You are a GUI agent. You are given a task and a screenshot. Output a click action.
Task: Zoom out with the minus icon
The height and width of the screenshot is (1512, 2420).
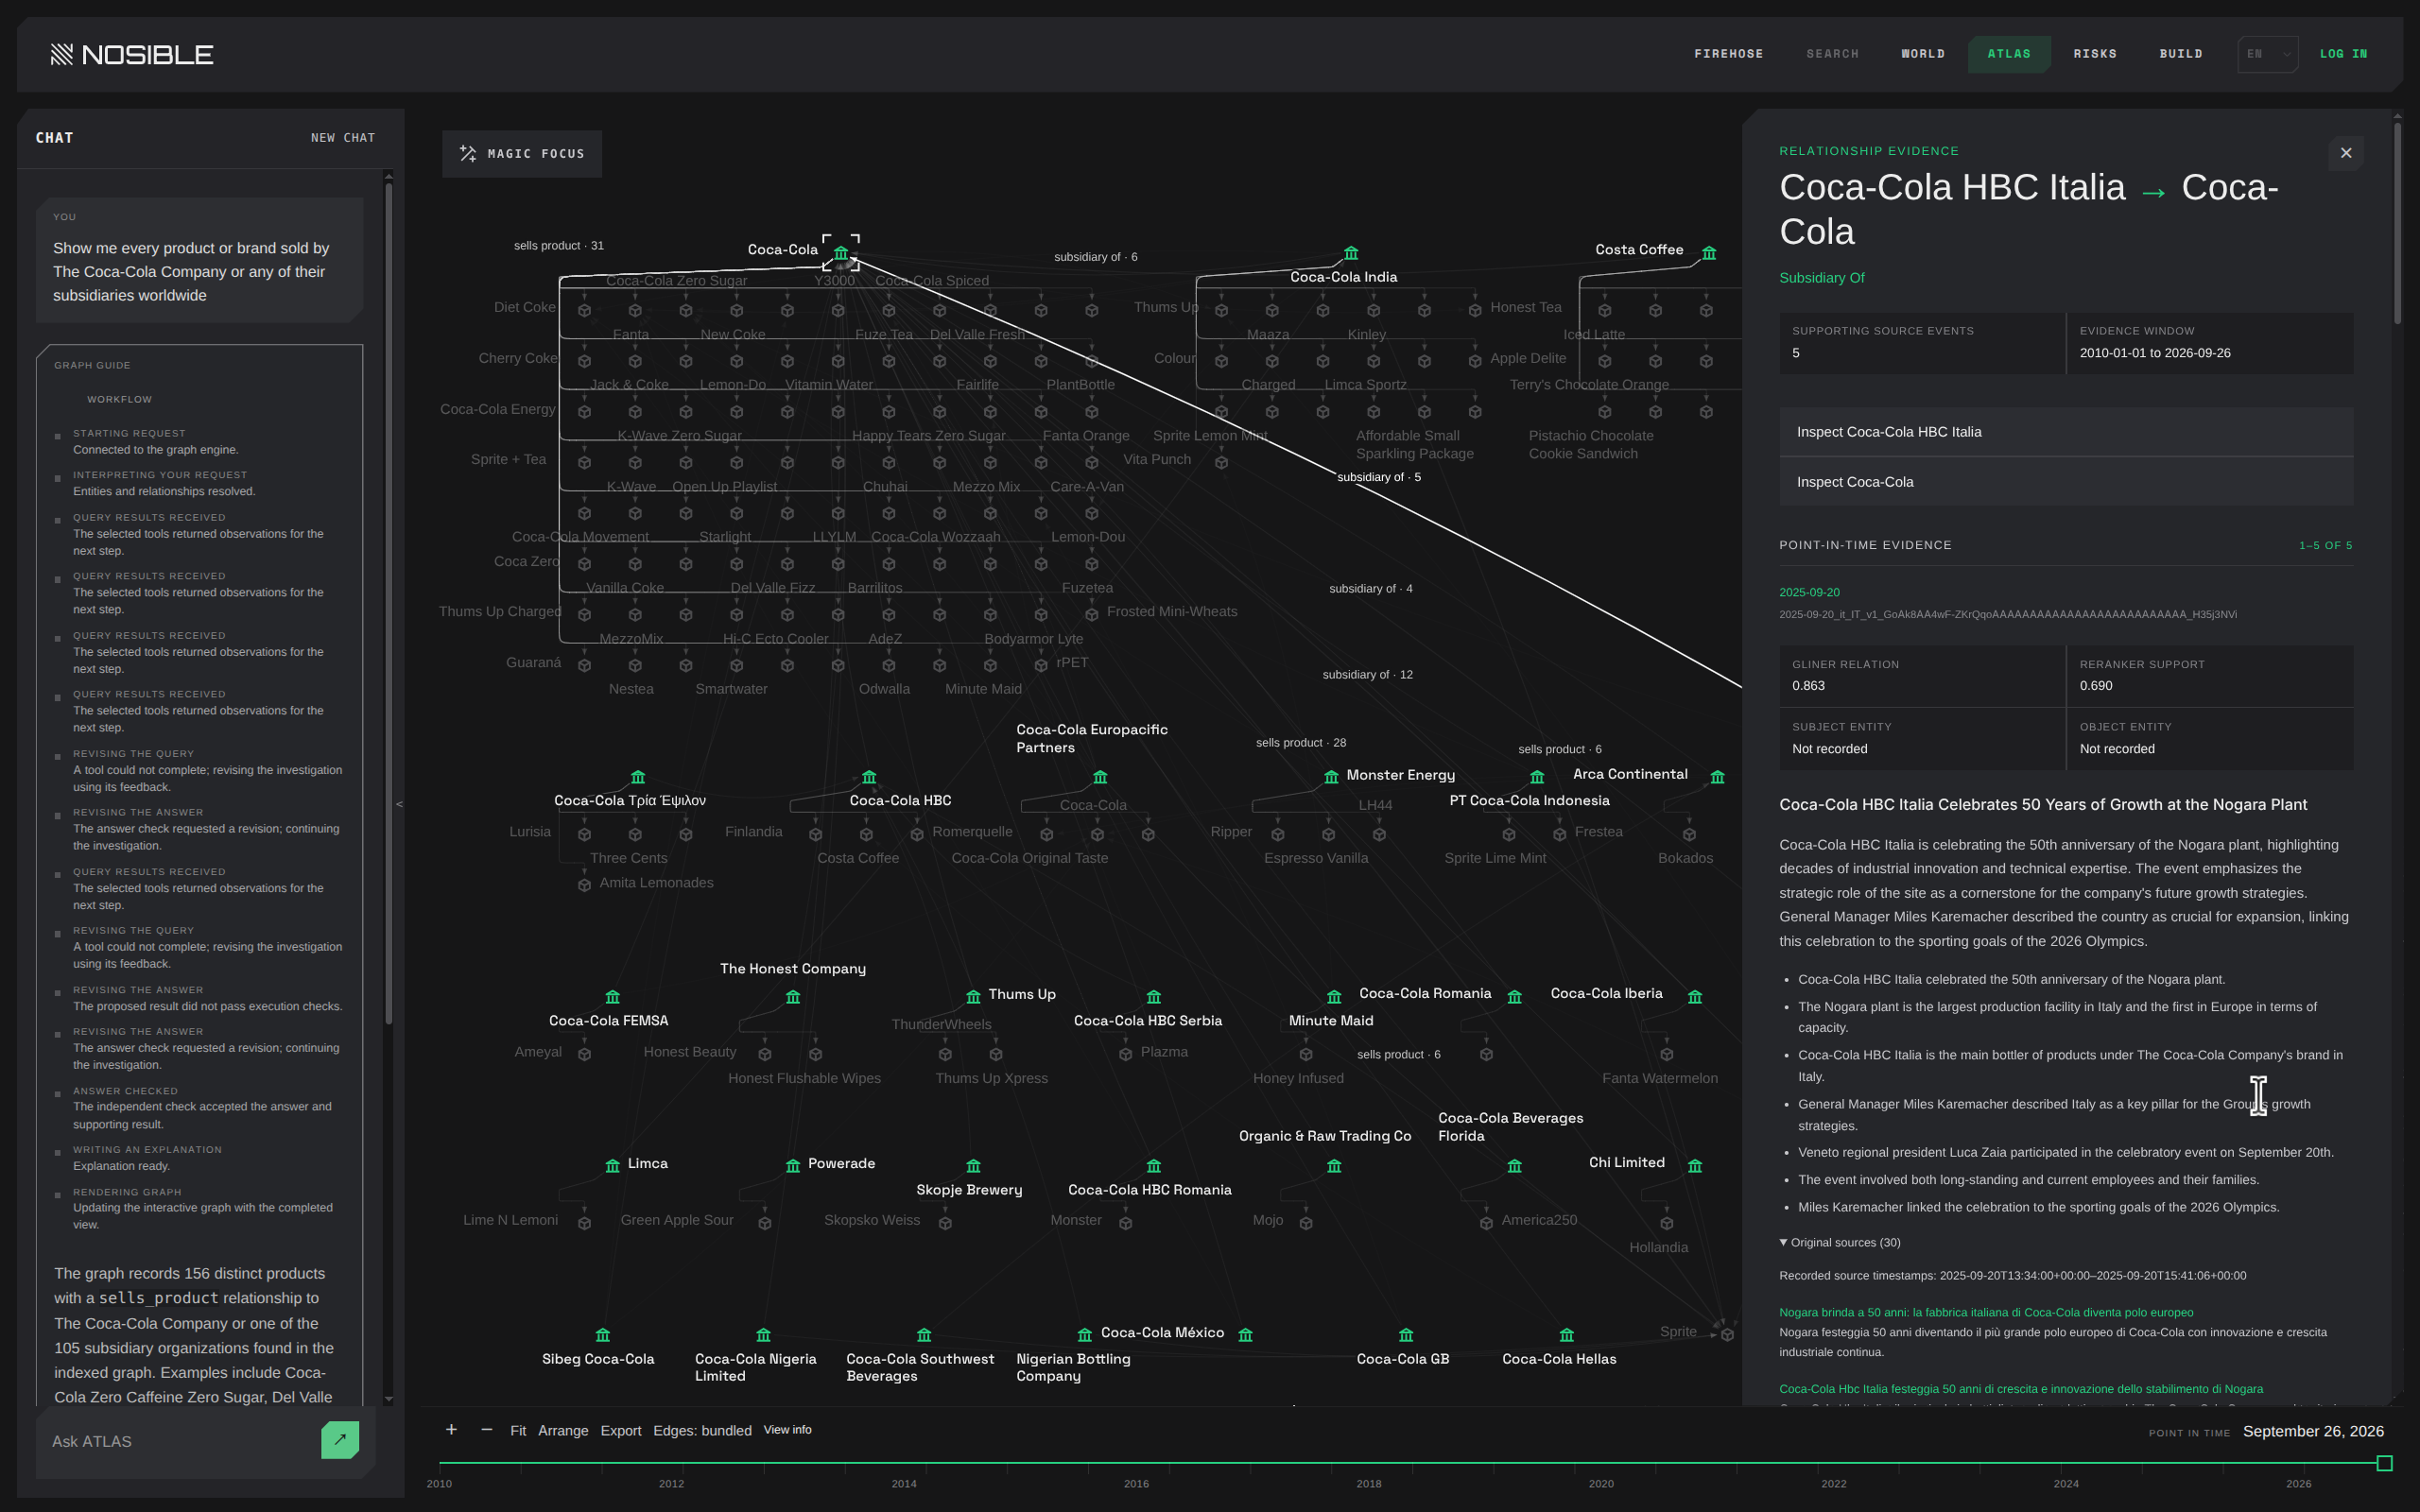486,1430
